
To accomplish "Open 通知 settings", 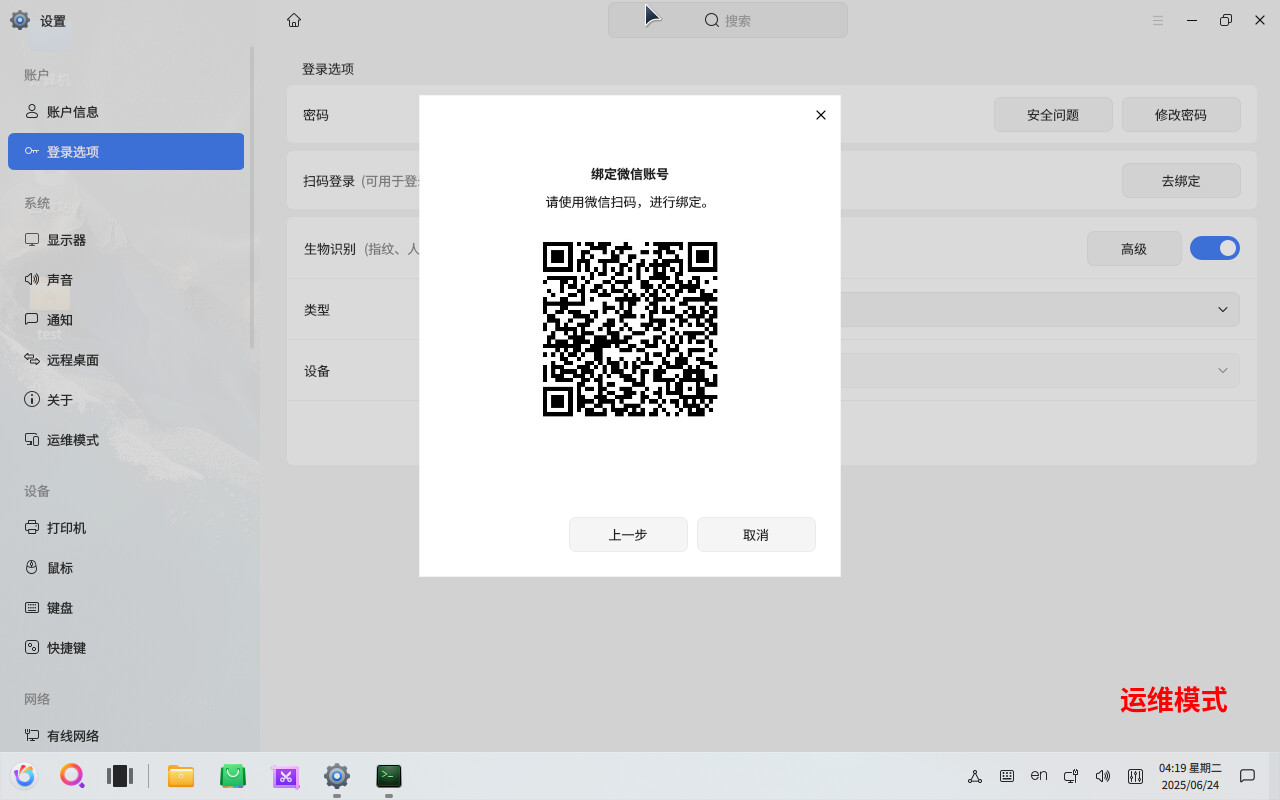I will (126, 320).
